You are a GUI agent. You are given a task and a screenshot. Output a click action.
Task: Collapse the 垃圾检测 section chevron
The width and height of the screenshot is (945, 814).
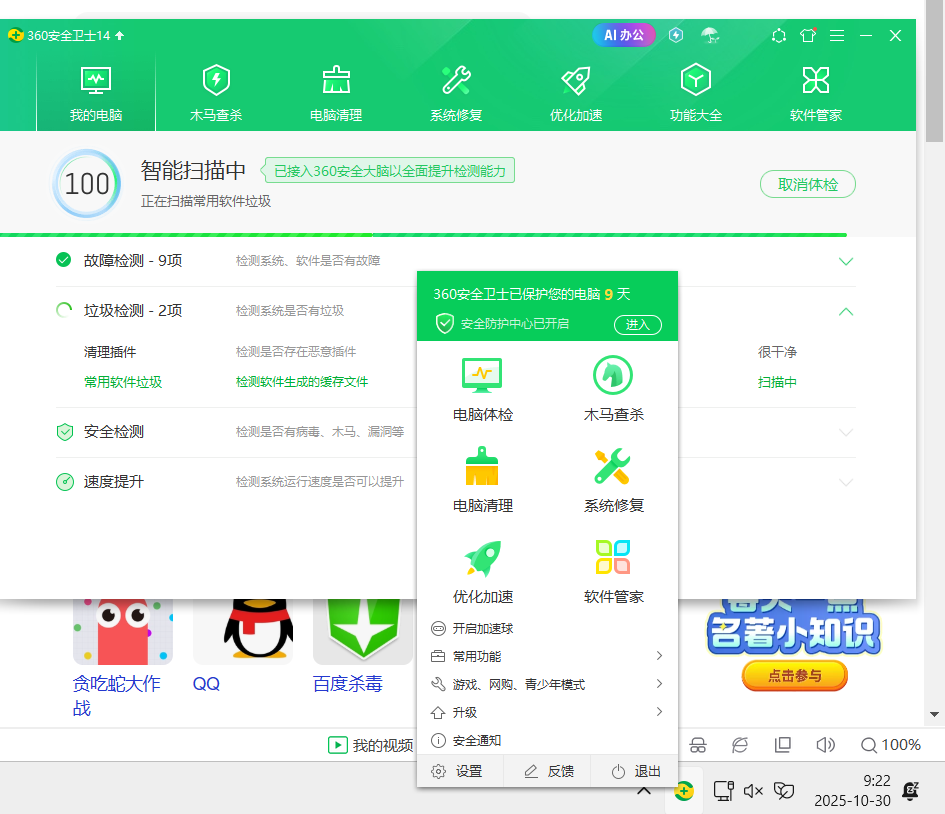tap(846, 311)
